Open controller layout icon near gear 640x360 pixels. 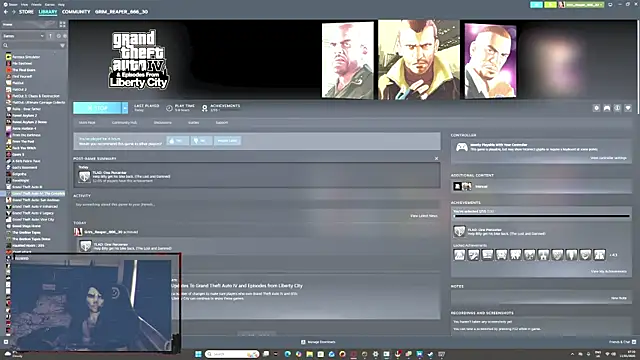point(607,108)
